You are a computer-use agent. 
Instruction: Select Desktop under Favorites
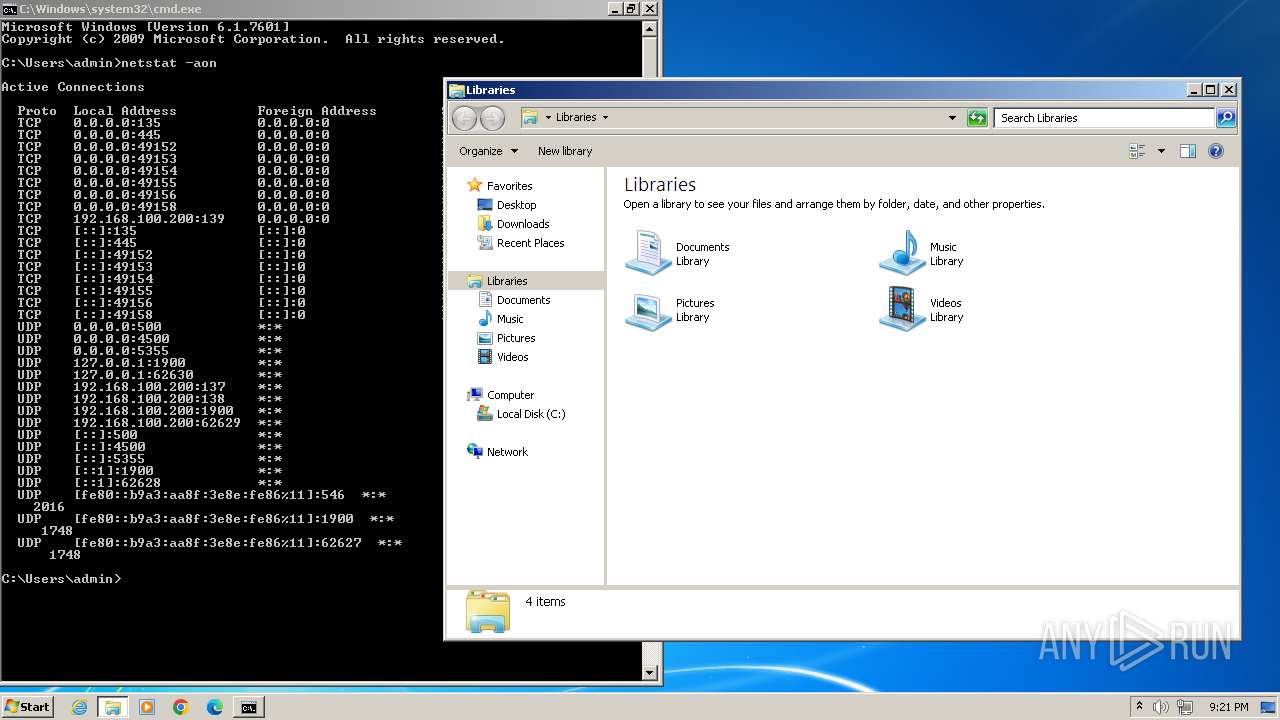coord(516,205)
